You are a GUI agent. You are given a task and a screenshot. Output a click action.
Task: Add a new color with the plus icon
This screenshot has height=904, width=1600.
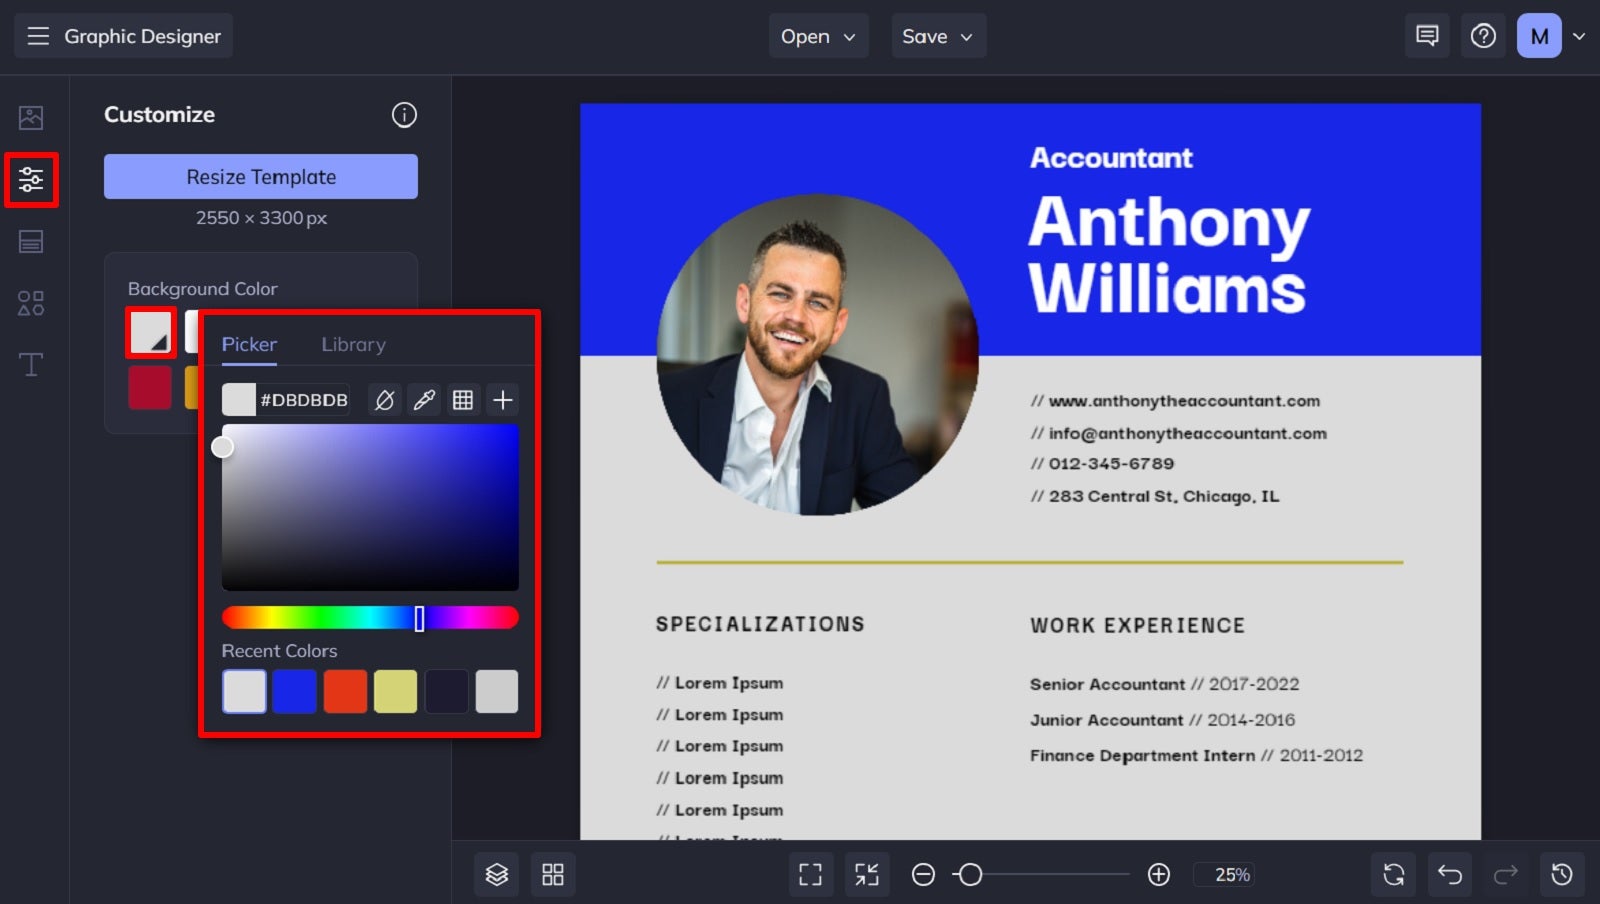coord(502,399)
